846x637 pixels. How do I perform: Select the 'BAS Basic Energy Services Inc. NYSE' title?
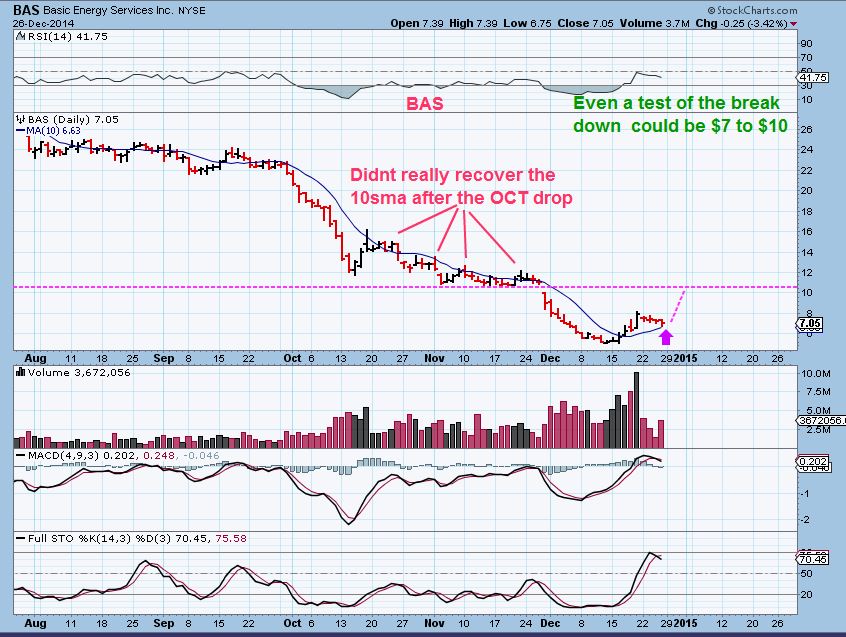[x=109, y=10]
